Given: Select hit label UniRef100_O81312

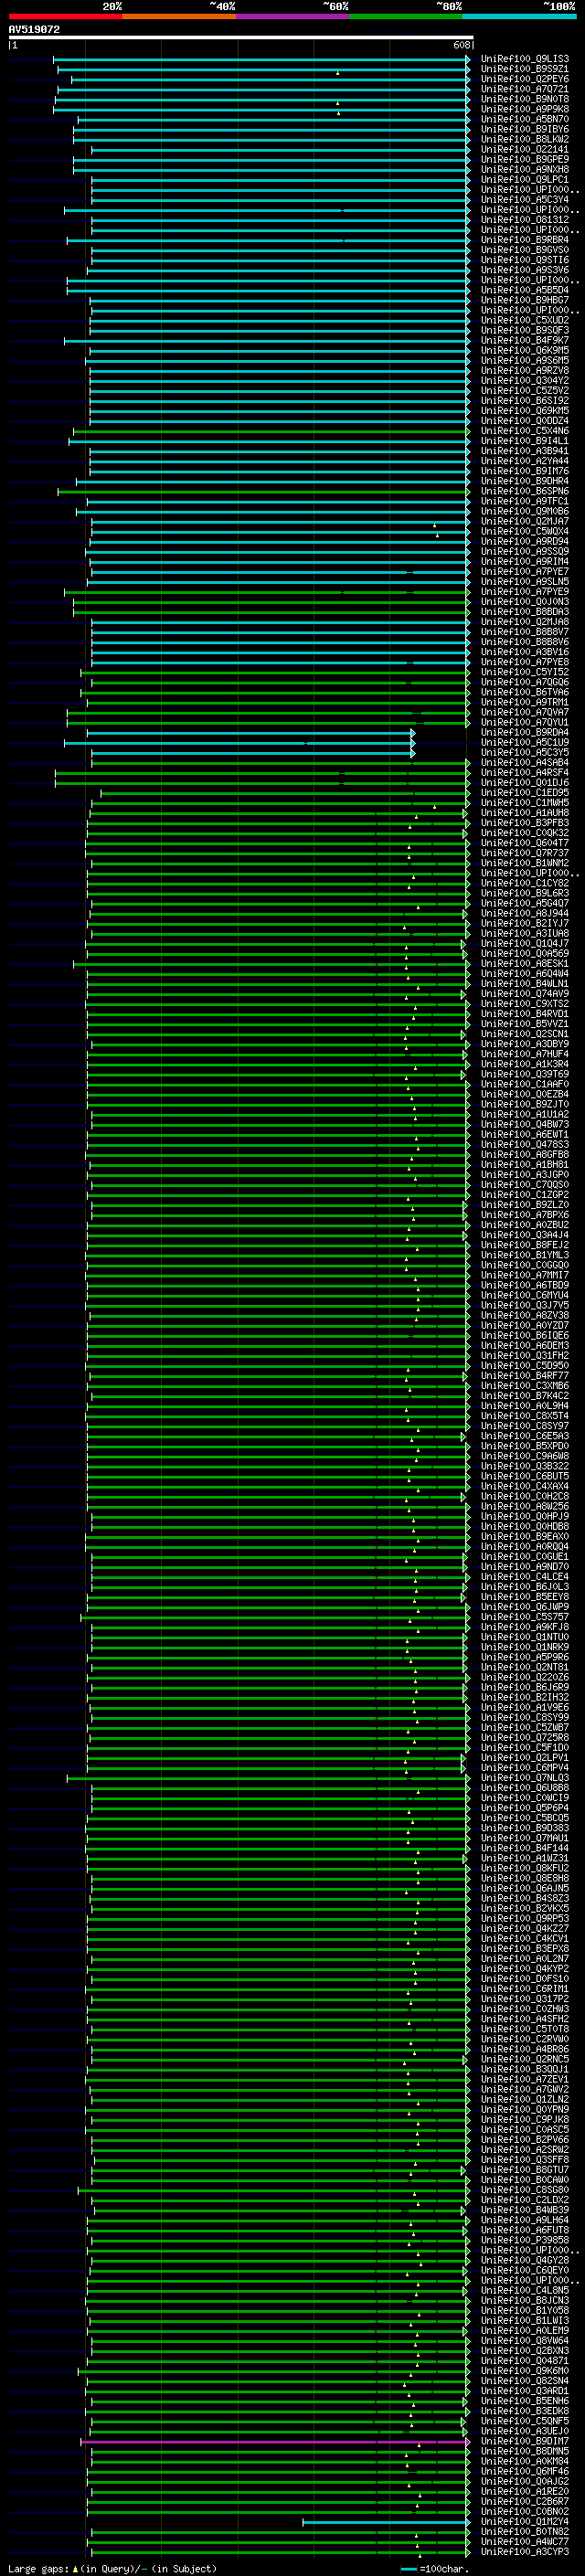Looking at the screenshot, I should click(x=525, y=220).
